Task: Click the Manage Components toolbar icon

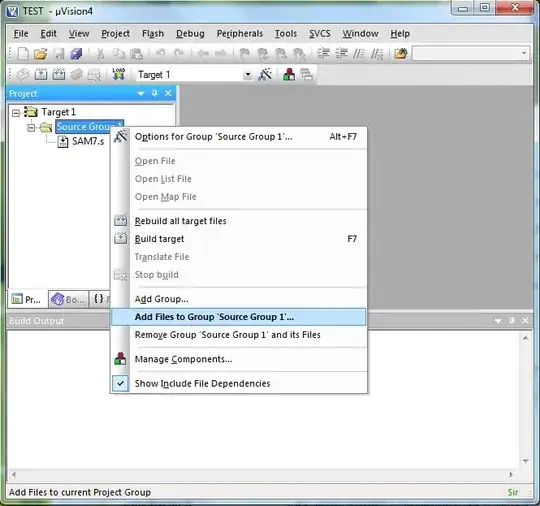Action: 289,74
